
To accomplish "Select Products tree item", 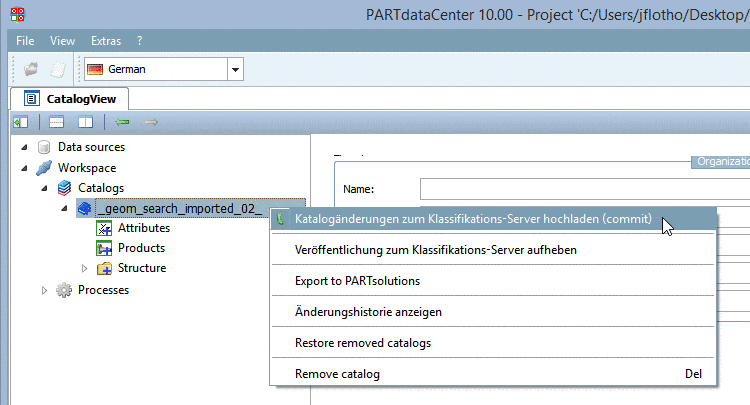I will point(142,248).
